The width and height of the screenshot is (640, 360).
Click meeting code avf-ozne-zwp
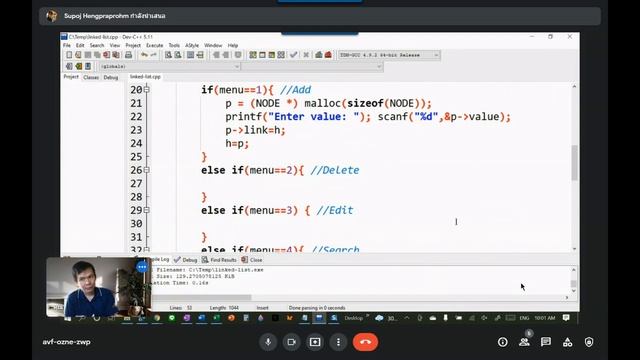67,342
